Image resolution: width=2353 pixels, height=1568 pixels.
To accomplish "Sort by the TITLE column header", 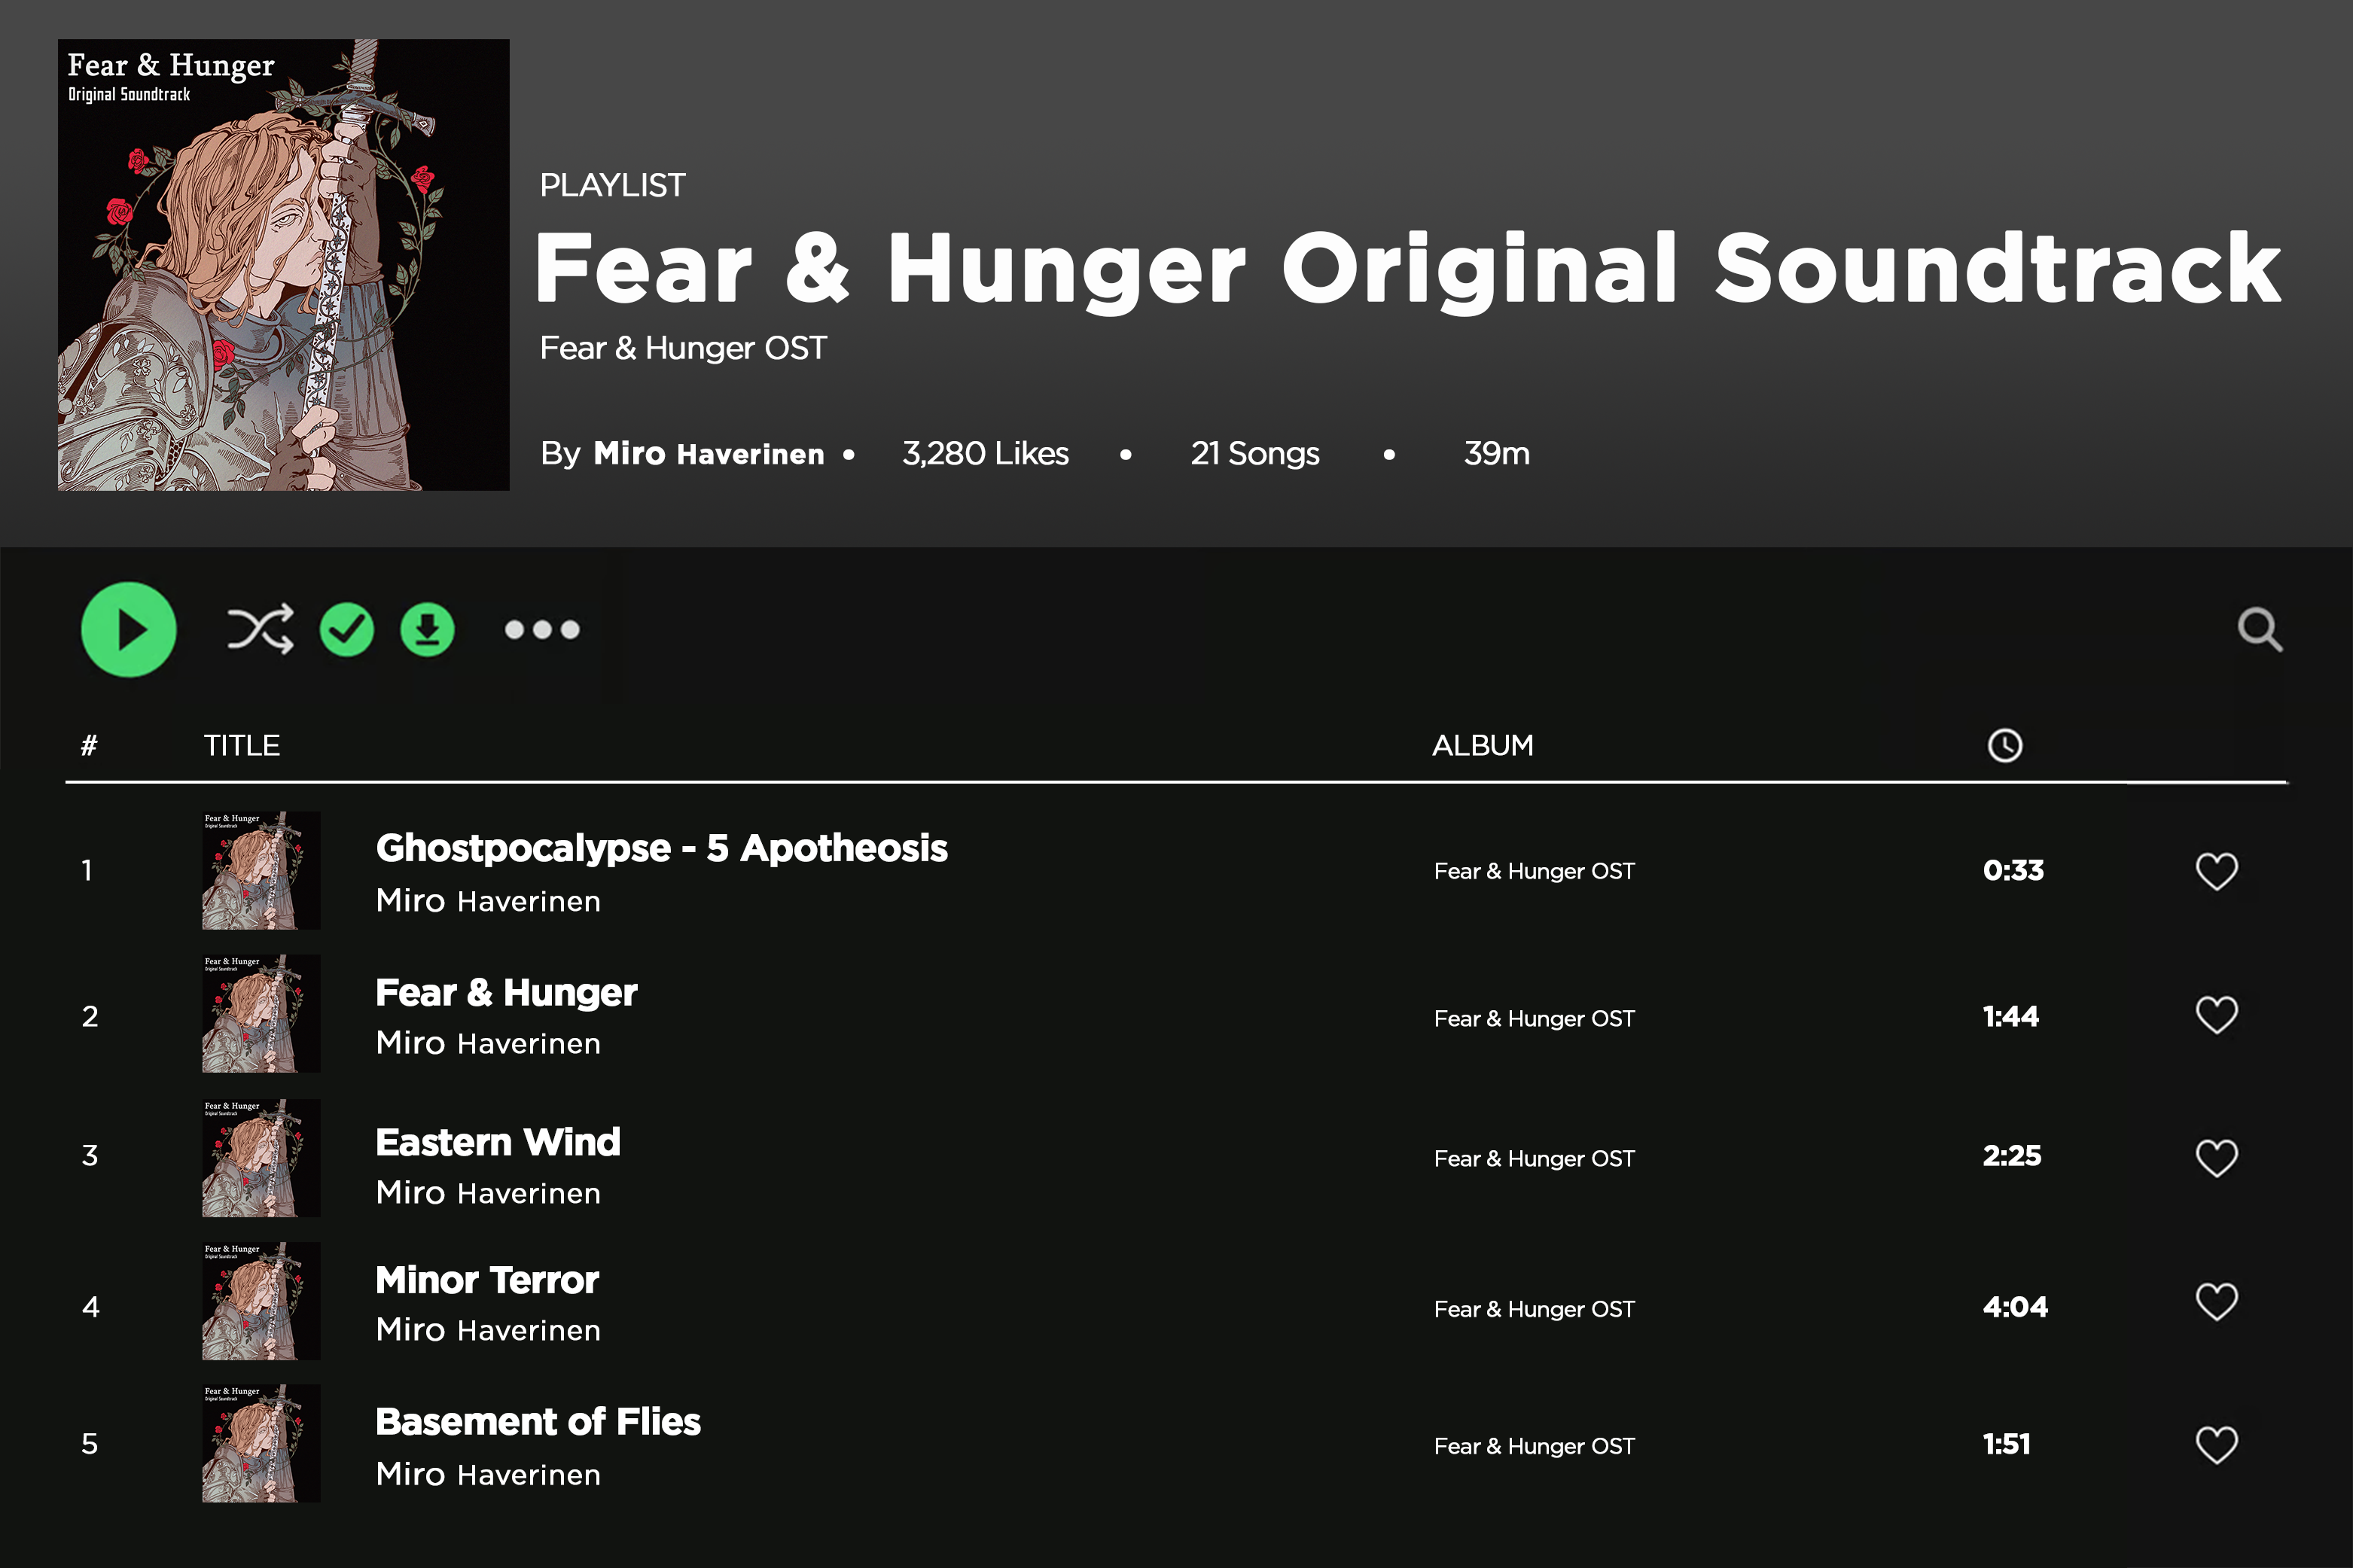I will click(242, 746).
